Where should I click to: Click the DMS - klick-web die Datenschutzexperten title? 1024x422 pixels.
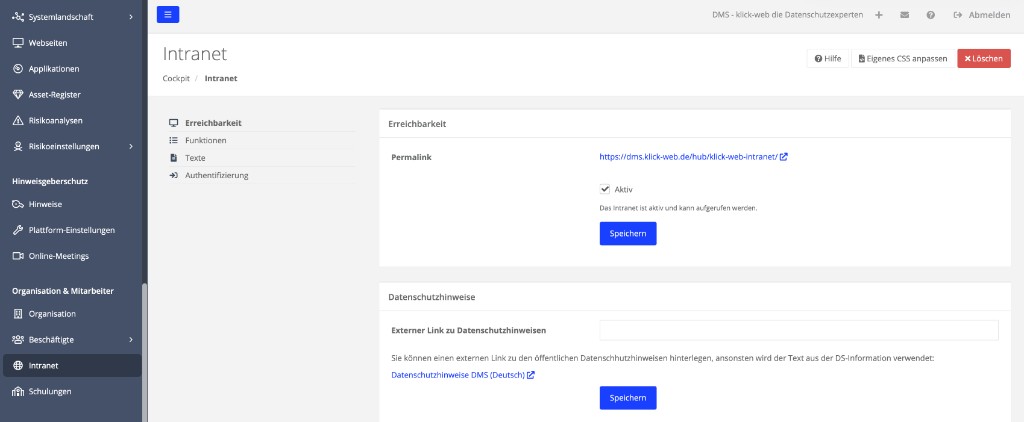click(x=788, y=15)
